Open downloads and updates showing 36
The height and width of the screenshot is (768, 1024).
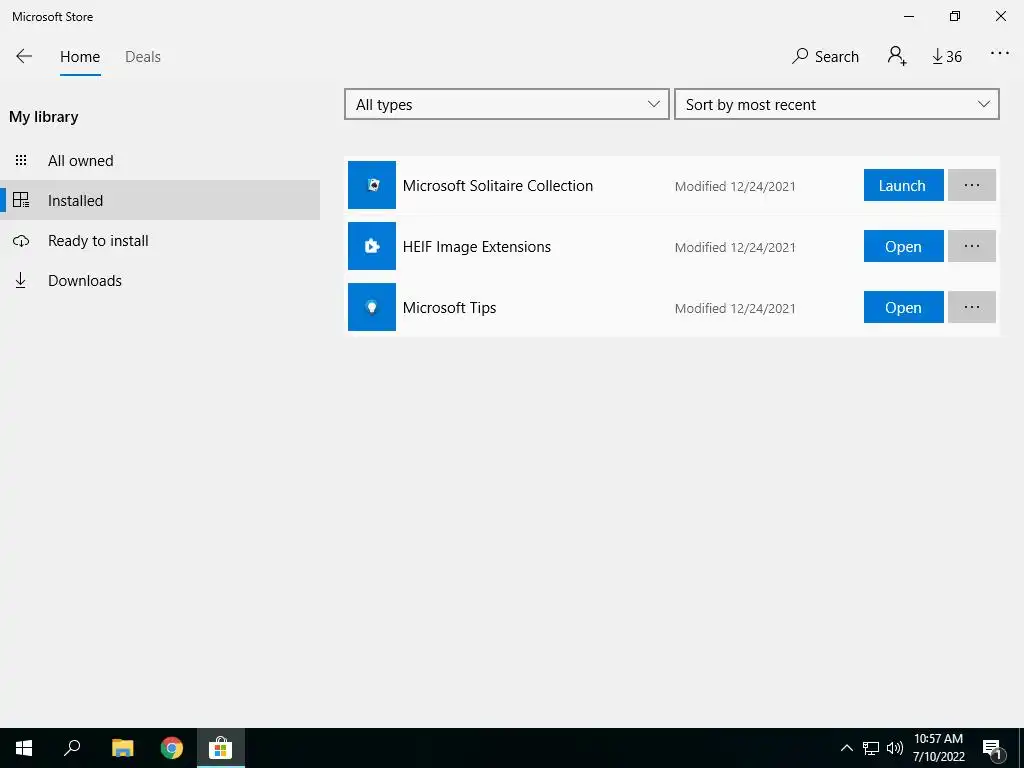click(x=947, y=57)
